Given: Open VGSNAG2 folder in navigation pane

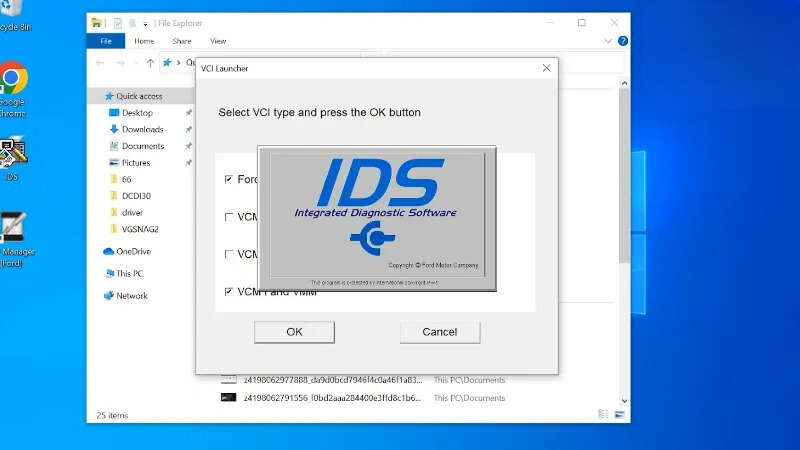Looking at the screenshot, I should [140, 229].
